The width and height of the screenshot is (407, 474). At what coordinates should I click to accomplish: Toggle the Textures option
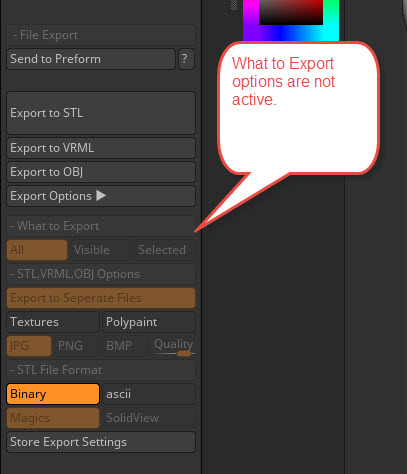53,322
